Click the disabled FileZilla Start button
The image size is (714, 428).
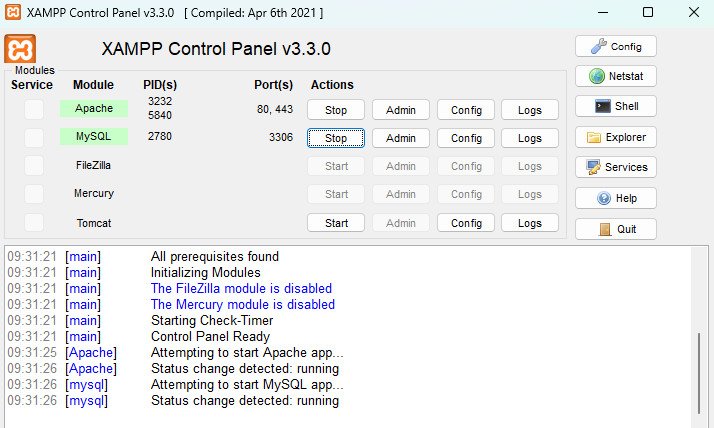(336, 166)
